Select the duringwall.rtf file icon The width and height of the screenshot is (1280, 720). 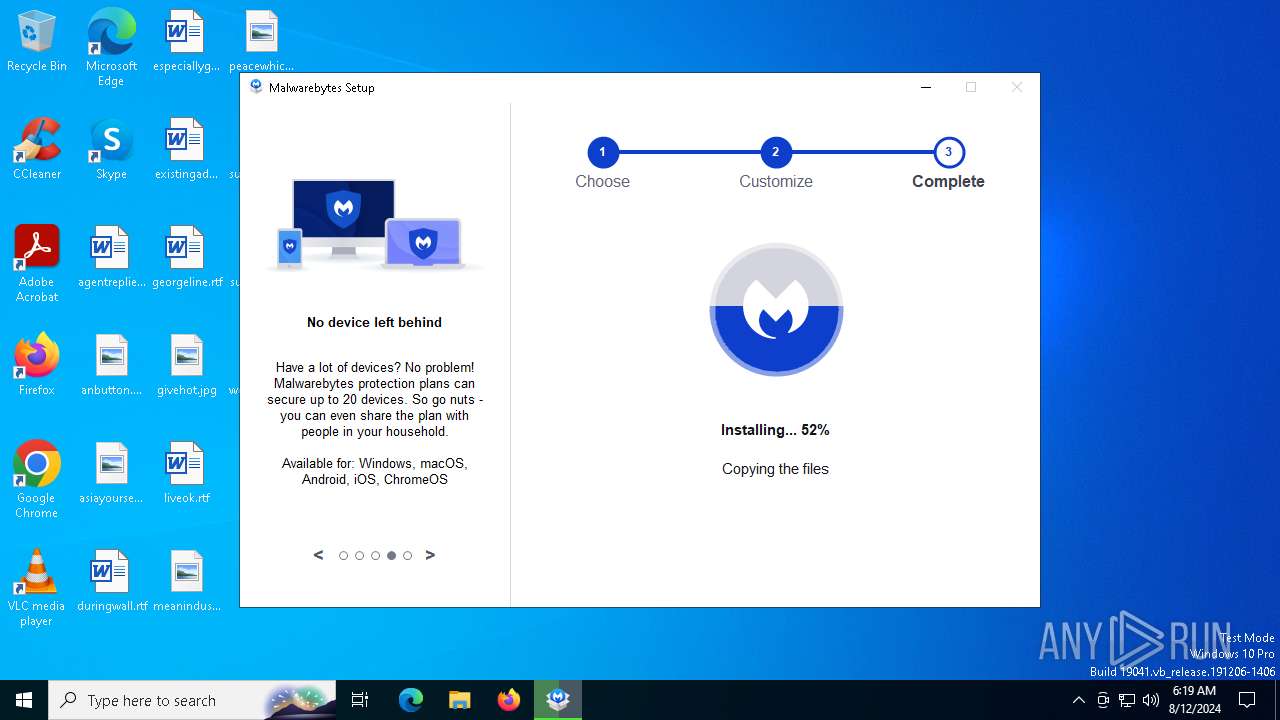[111, 581]
